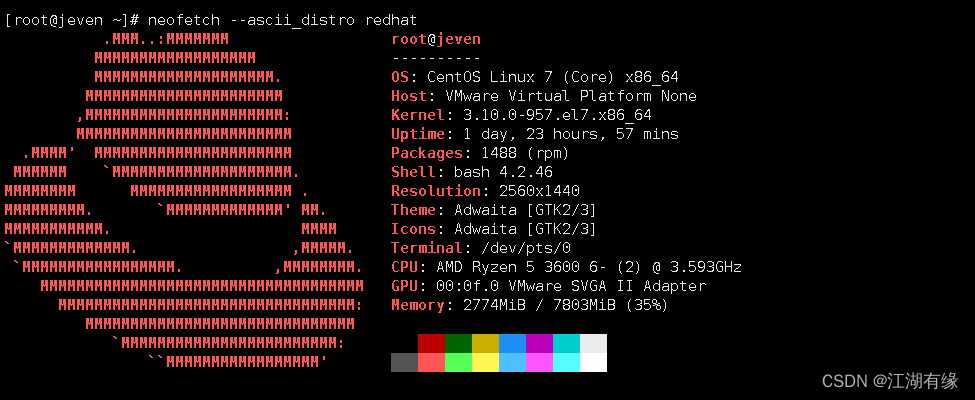Click the pure white color block
975x400 pixels.
(593, 362)
